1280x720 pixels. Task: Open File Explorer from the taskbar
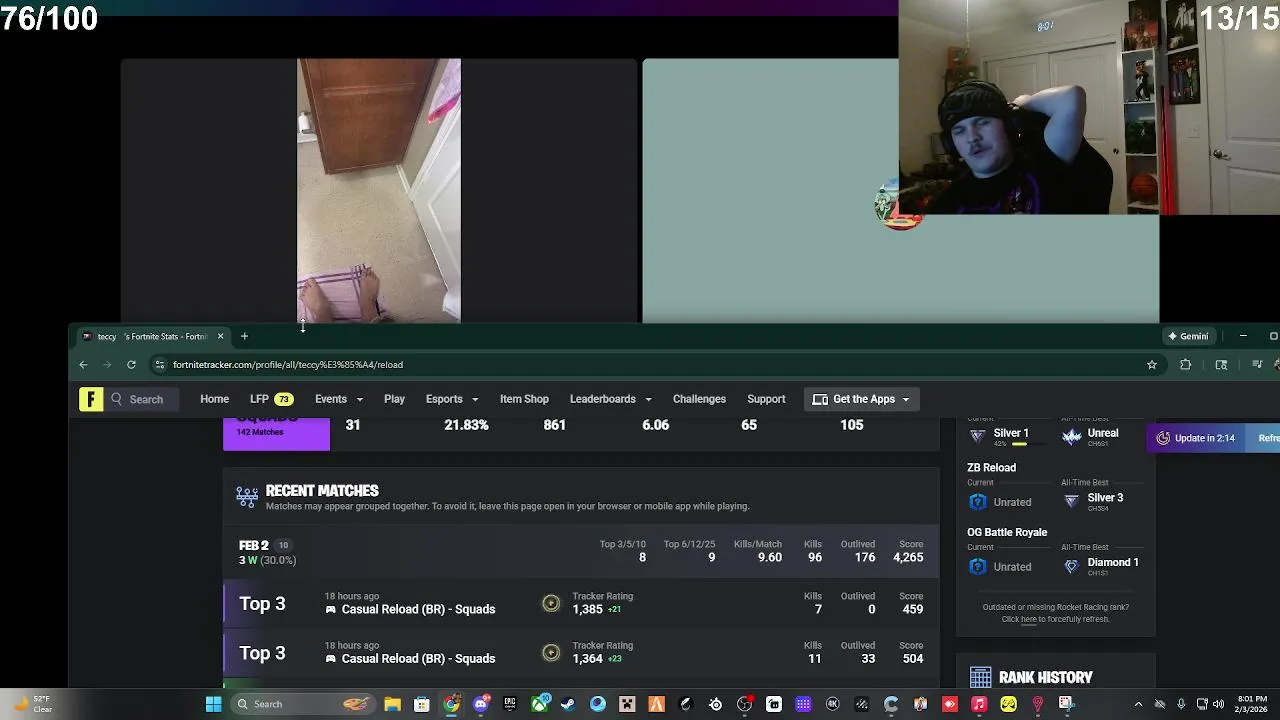pos(392,704)
